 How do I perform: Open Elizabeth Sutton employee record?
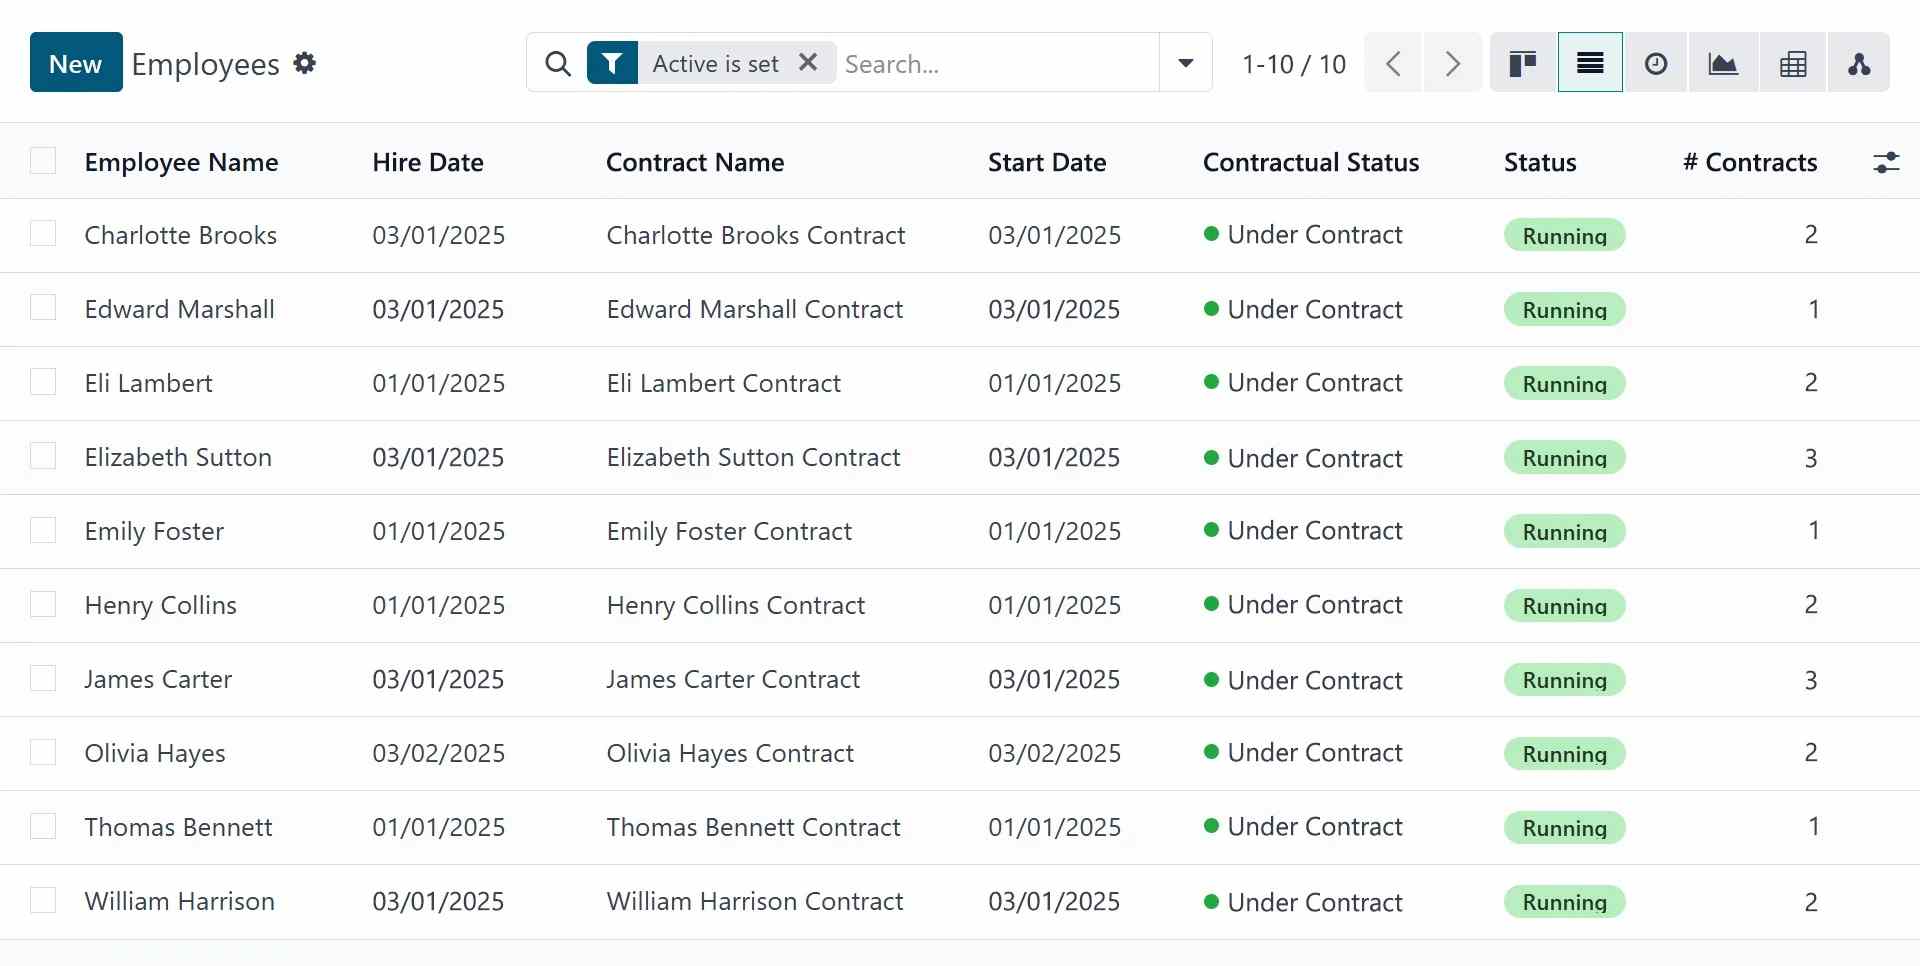pyautogui.click(x=178, y=457)
